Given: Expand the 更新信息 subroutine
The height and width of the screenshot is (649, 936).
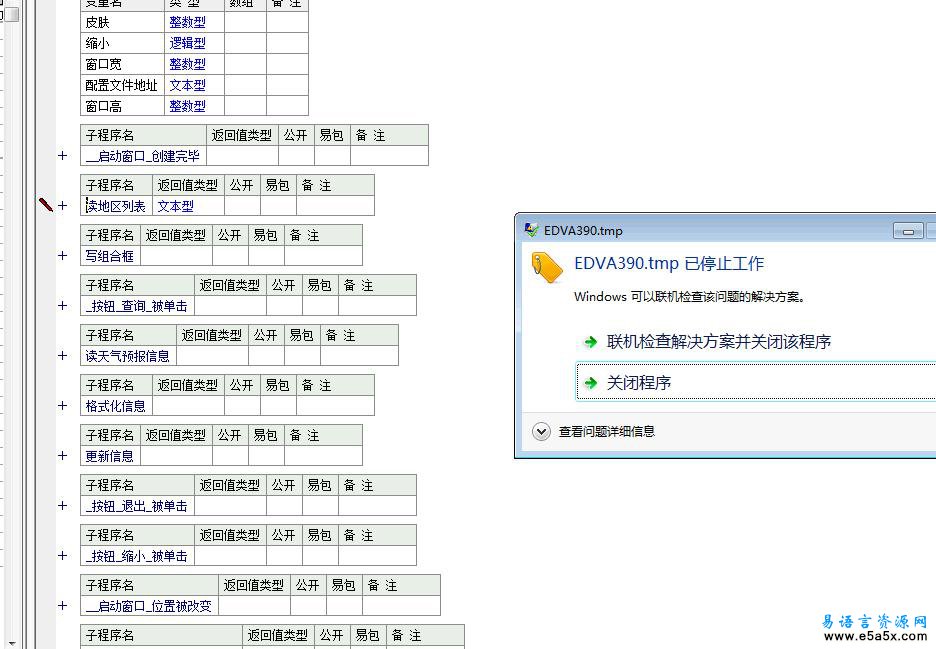Looking at the screenshot, I should click(63, 456).
